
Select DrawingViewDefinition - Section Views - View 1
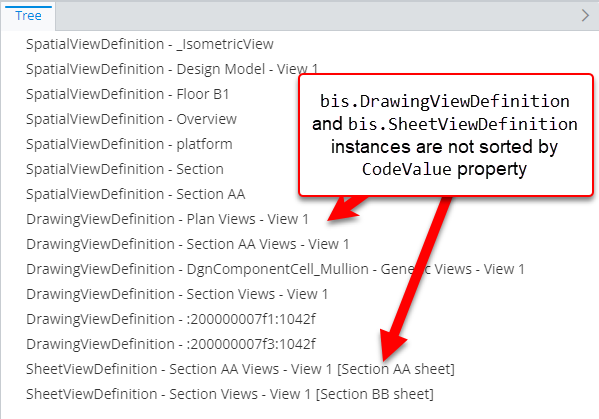[177, 294]
